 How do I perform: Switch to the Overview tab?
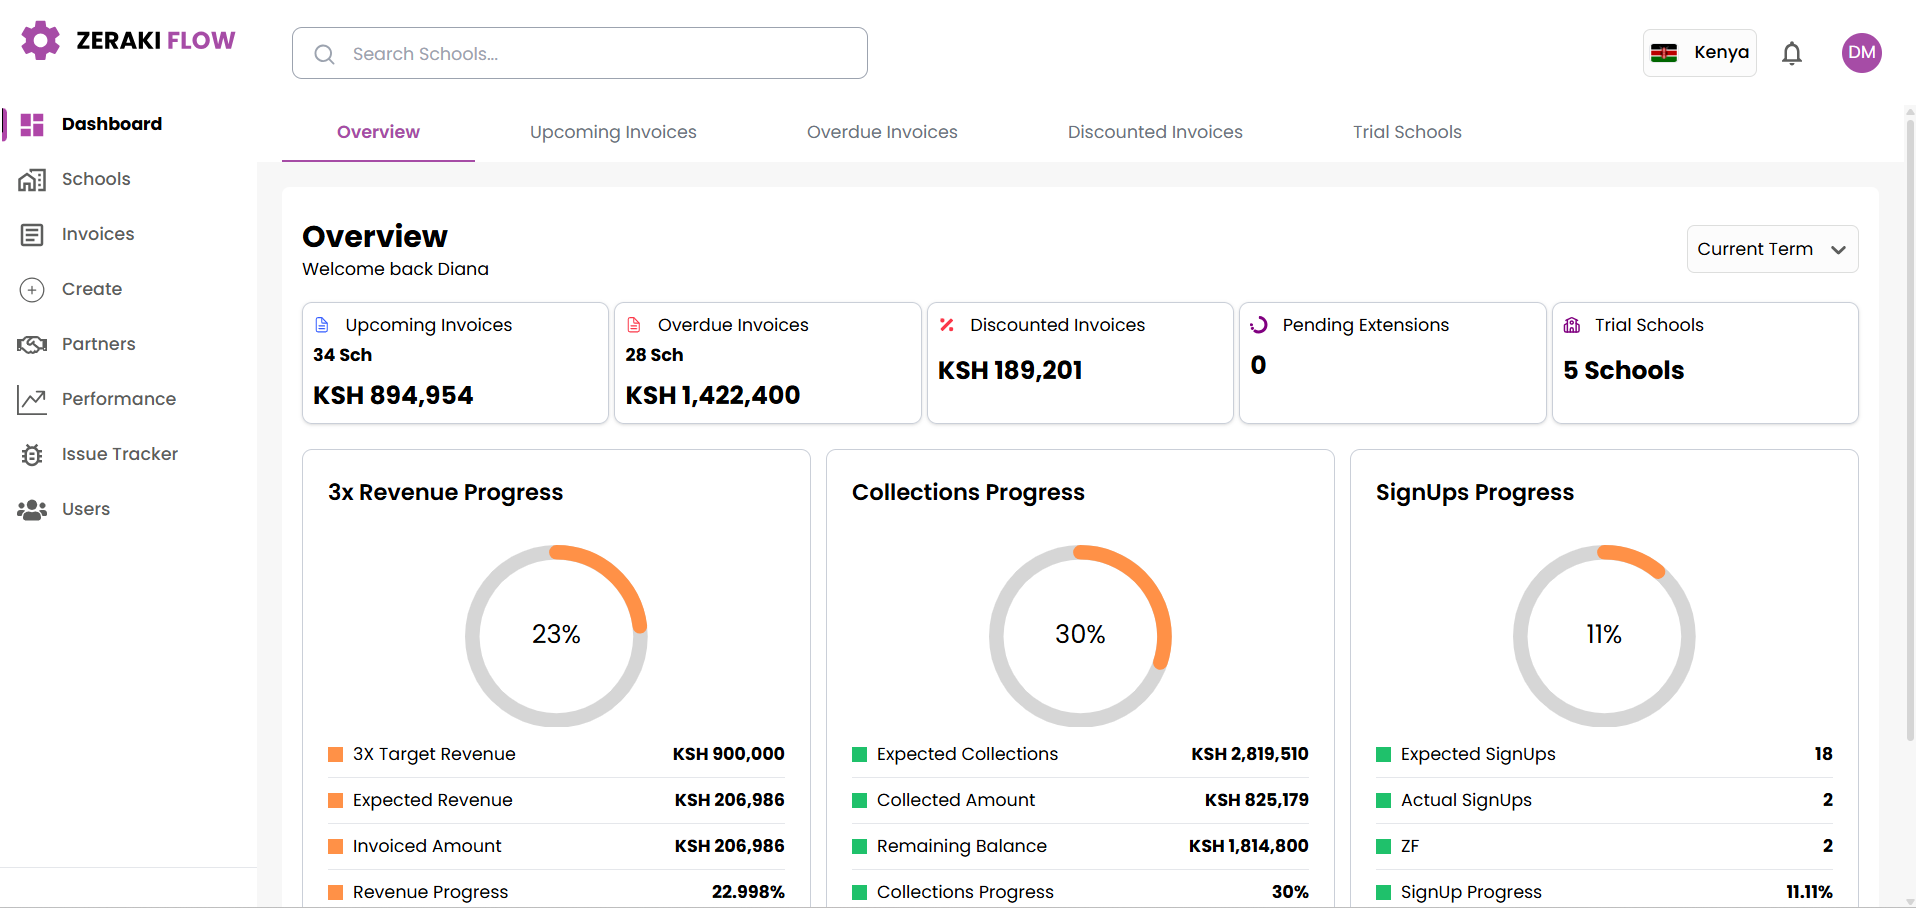(x=378, y=132)
